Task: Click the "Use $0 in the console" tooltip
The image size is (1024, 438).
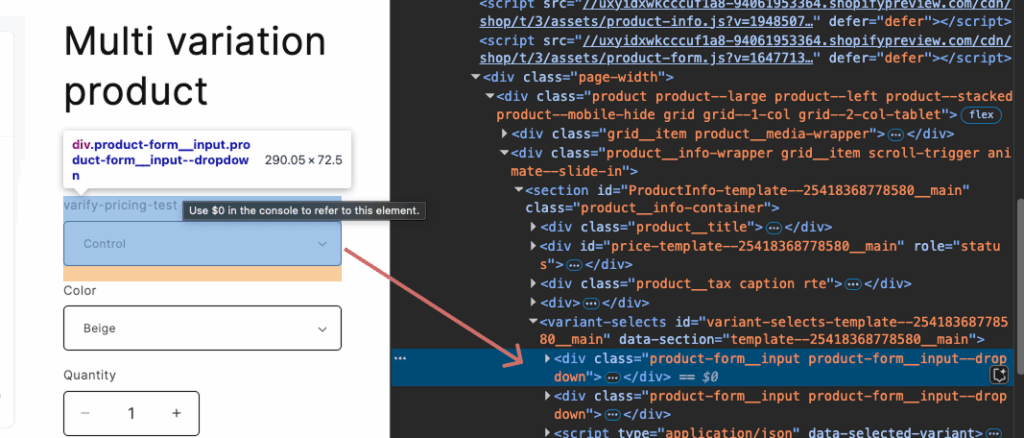Action: pyautogui.click(x=304, y=211)
